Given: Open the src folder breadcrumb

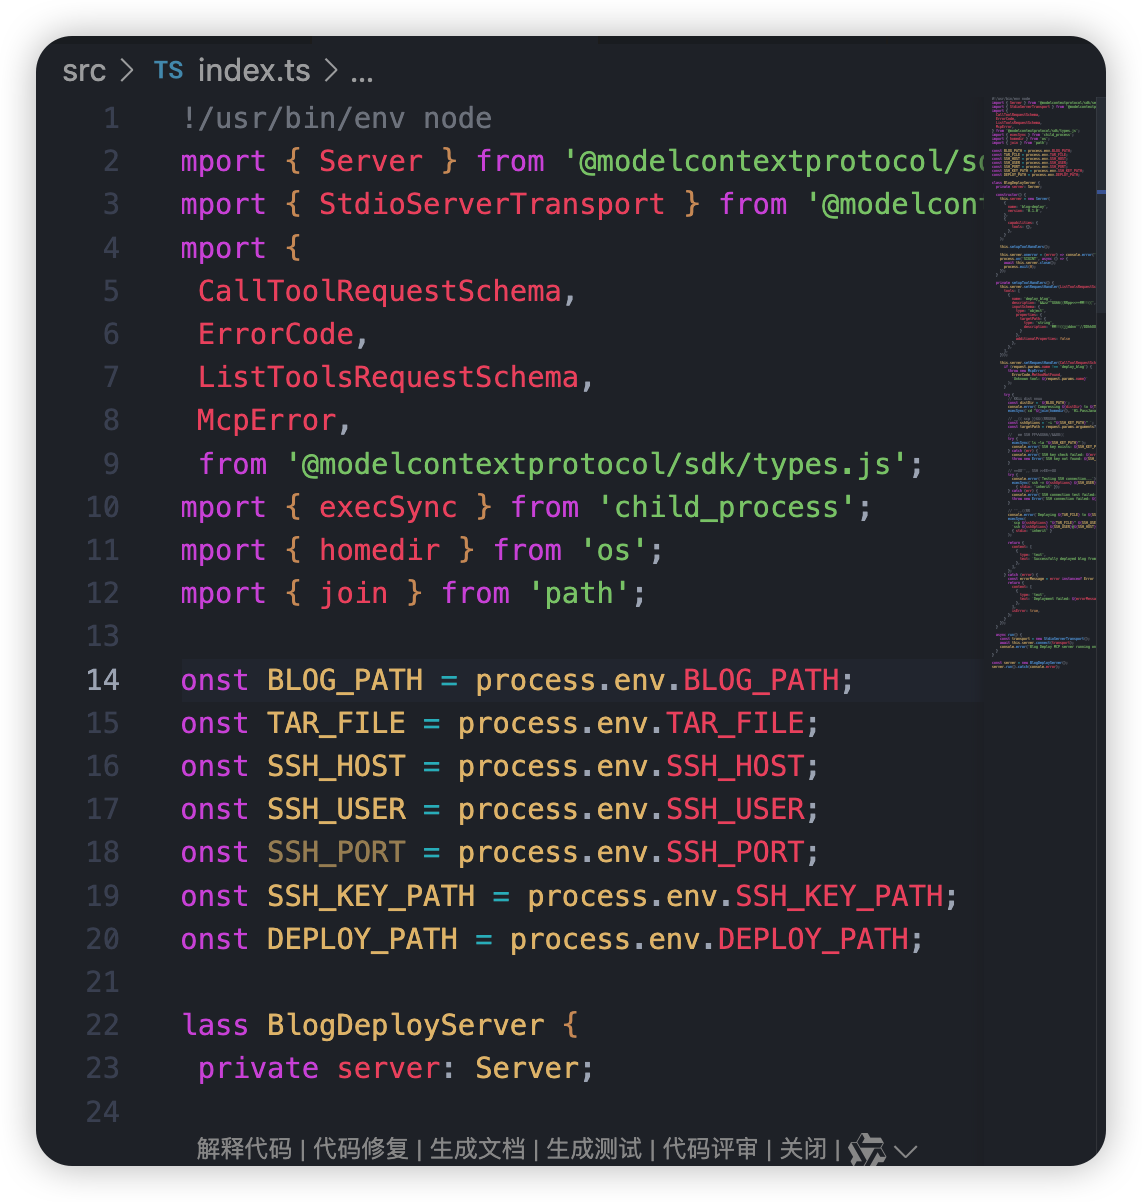Looking at the screenshot, I should click(x=84, y=71).
